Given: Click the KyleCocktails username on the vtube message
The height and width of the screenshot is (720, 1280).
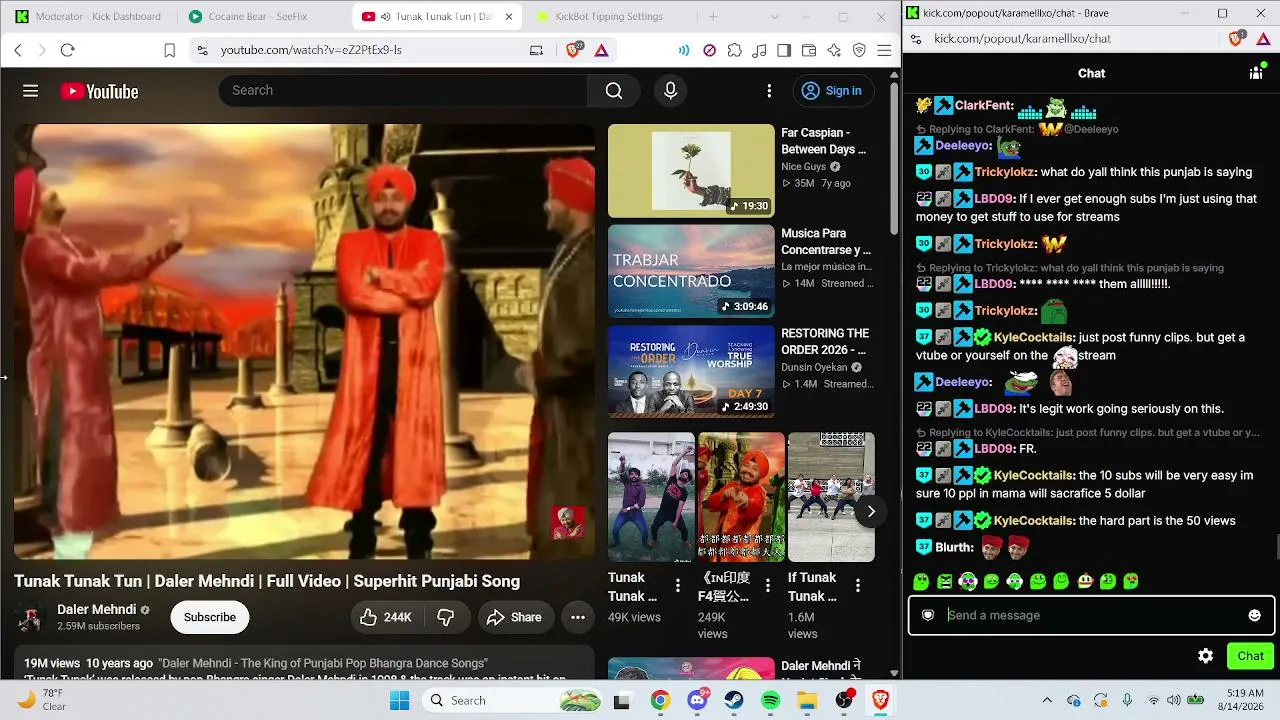Looking at the screenshot, I should (1034, 337).
